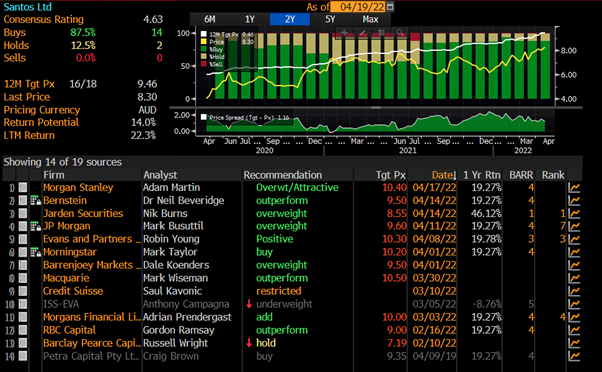This screenshot has width=602, height=372.
Task: Open the chart icon for Macquarie row
Action: pos(574,278)
